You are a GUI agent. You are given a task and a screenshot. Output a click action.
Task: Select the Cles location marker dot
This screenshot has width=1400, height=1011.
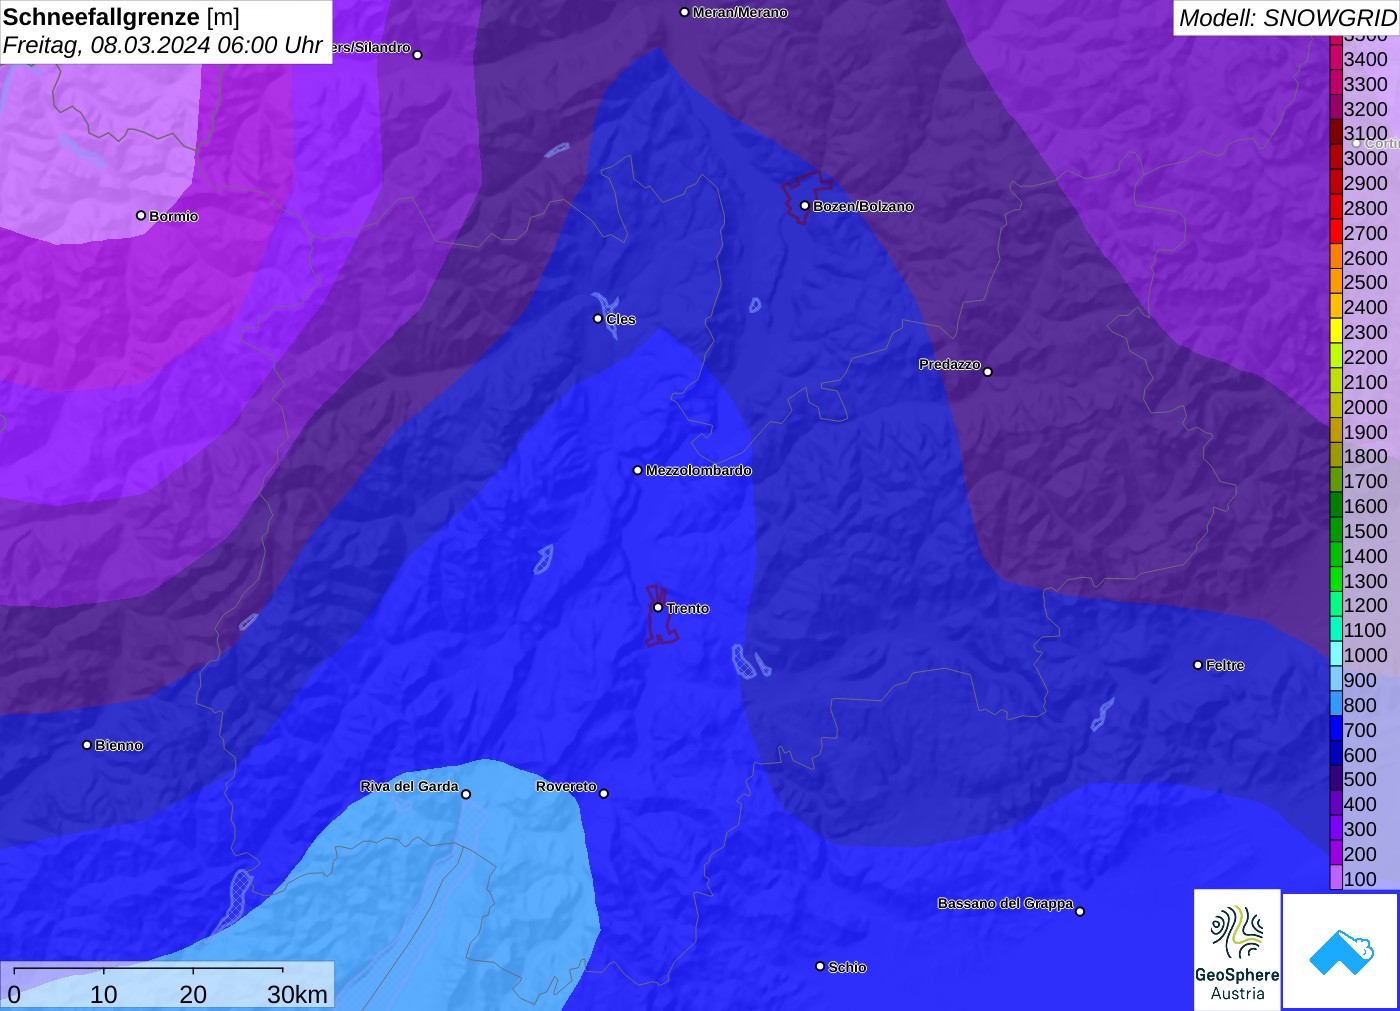tap(598, 319)
